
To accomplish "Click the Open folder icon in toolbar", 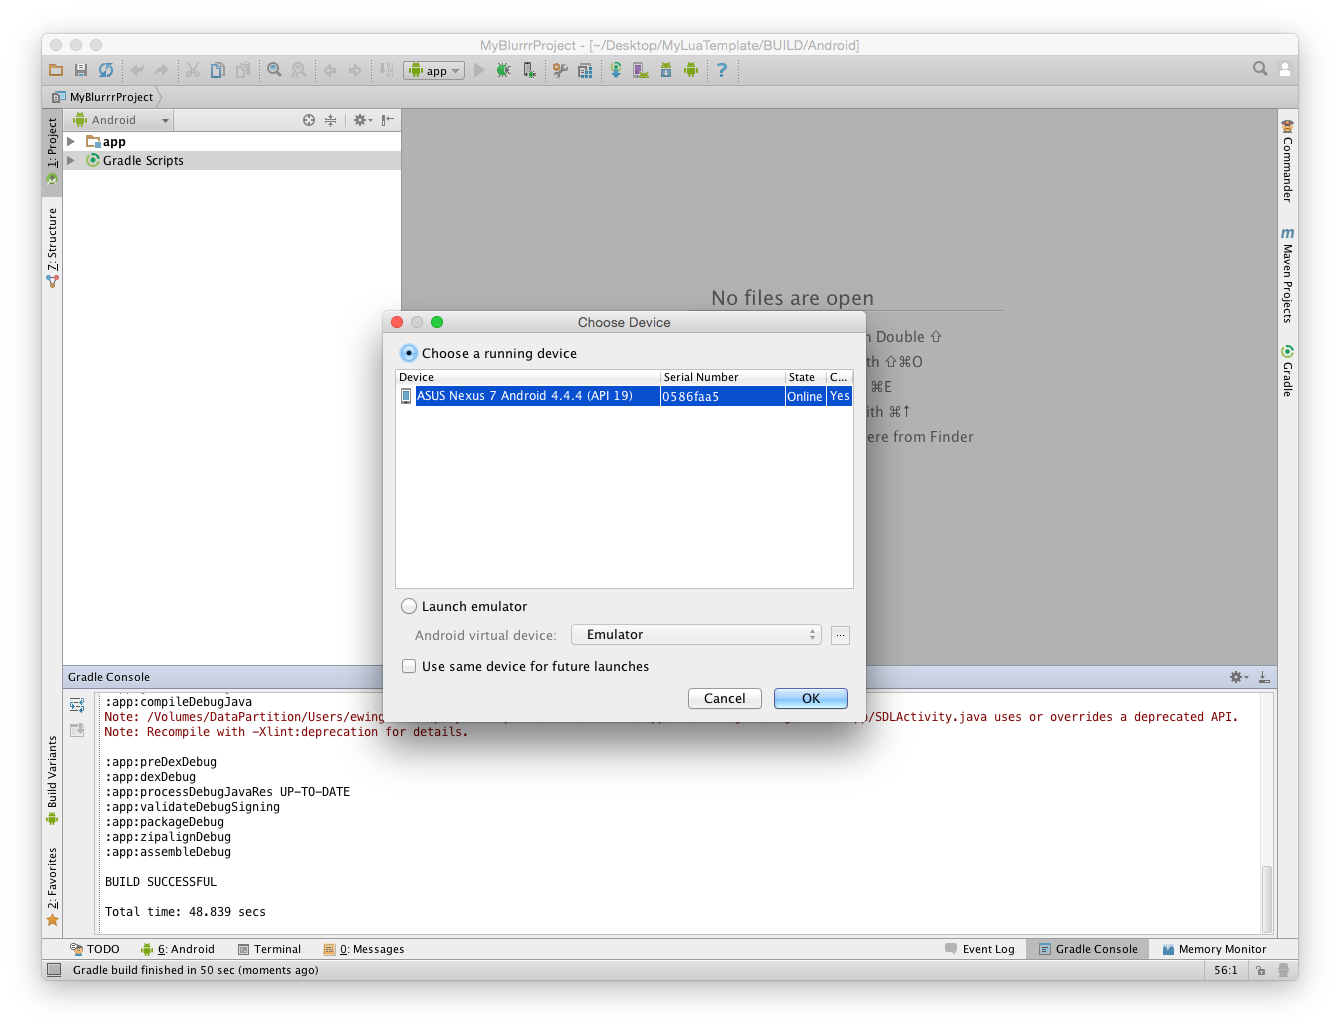I will pos(56,70).
